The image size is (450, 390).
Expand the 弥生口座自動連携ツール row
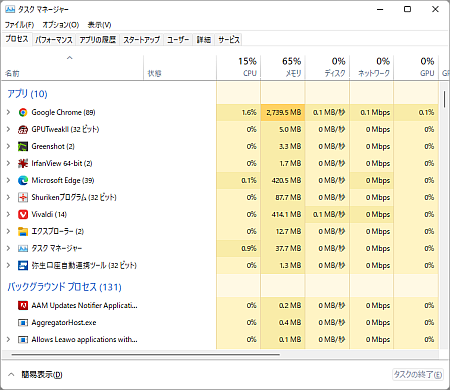tap(8, 265)
